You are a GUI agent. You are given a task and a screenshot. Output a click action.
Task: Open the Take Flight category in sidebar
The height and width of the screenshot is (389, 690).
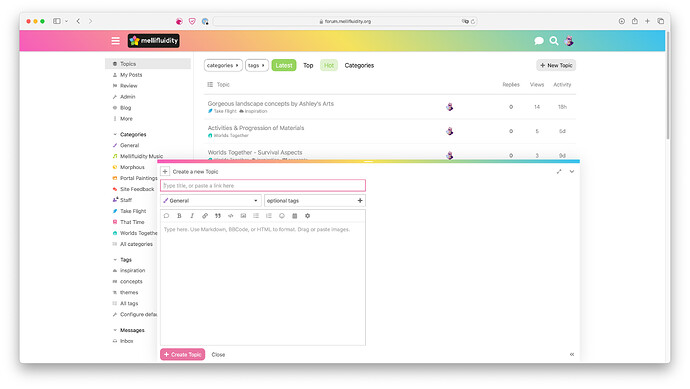pyautogui.click(x=133, y=211)
